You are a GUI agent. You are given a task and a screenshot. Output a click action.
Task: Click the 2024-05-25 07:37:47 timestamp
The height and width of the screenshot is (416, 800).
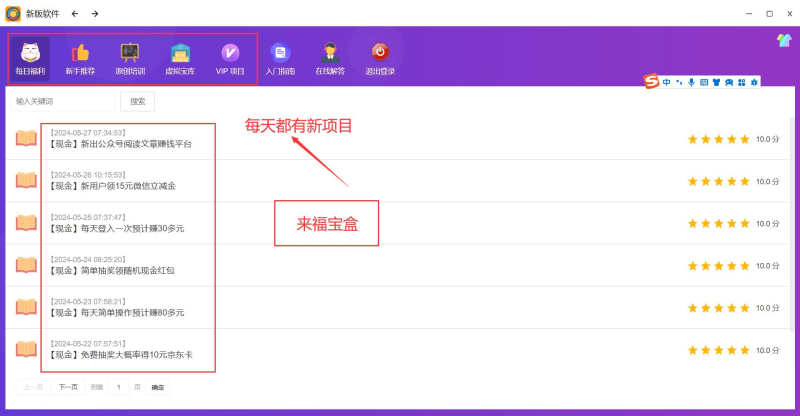pyautogui.click(x=87, y=217)
